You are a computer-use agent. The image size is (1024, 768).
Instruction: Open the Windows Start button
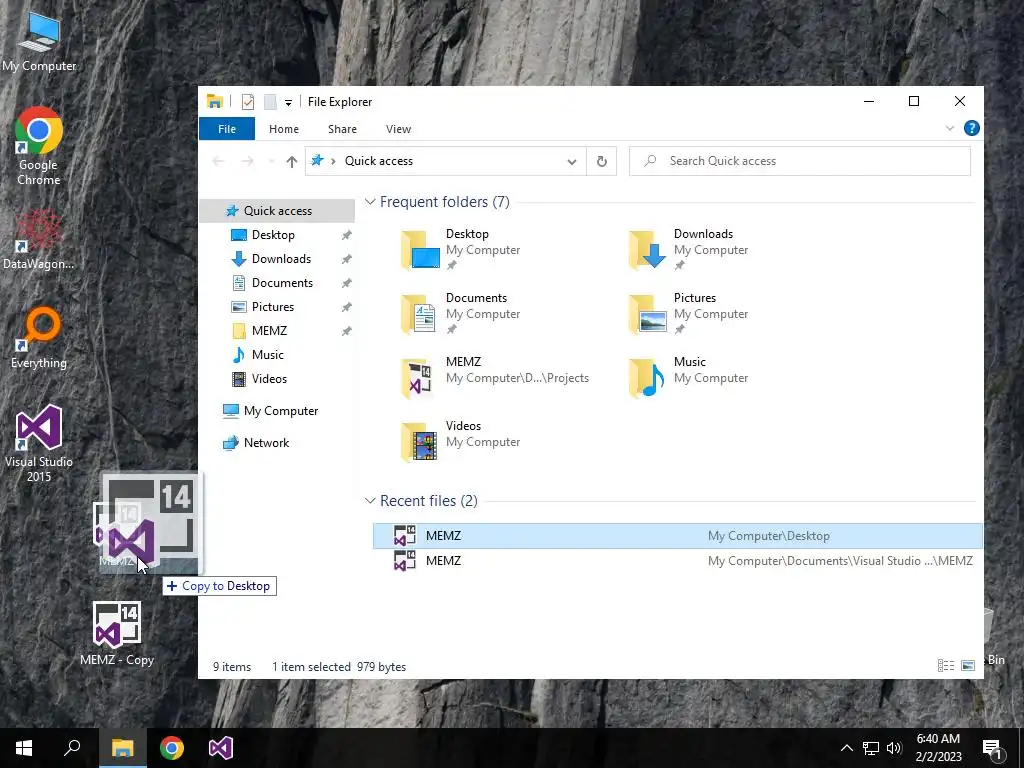pyautogui.click(x=24, y=748)
